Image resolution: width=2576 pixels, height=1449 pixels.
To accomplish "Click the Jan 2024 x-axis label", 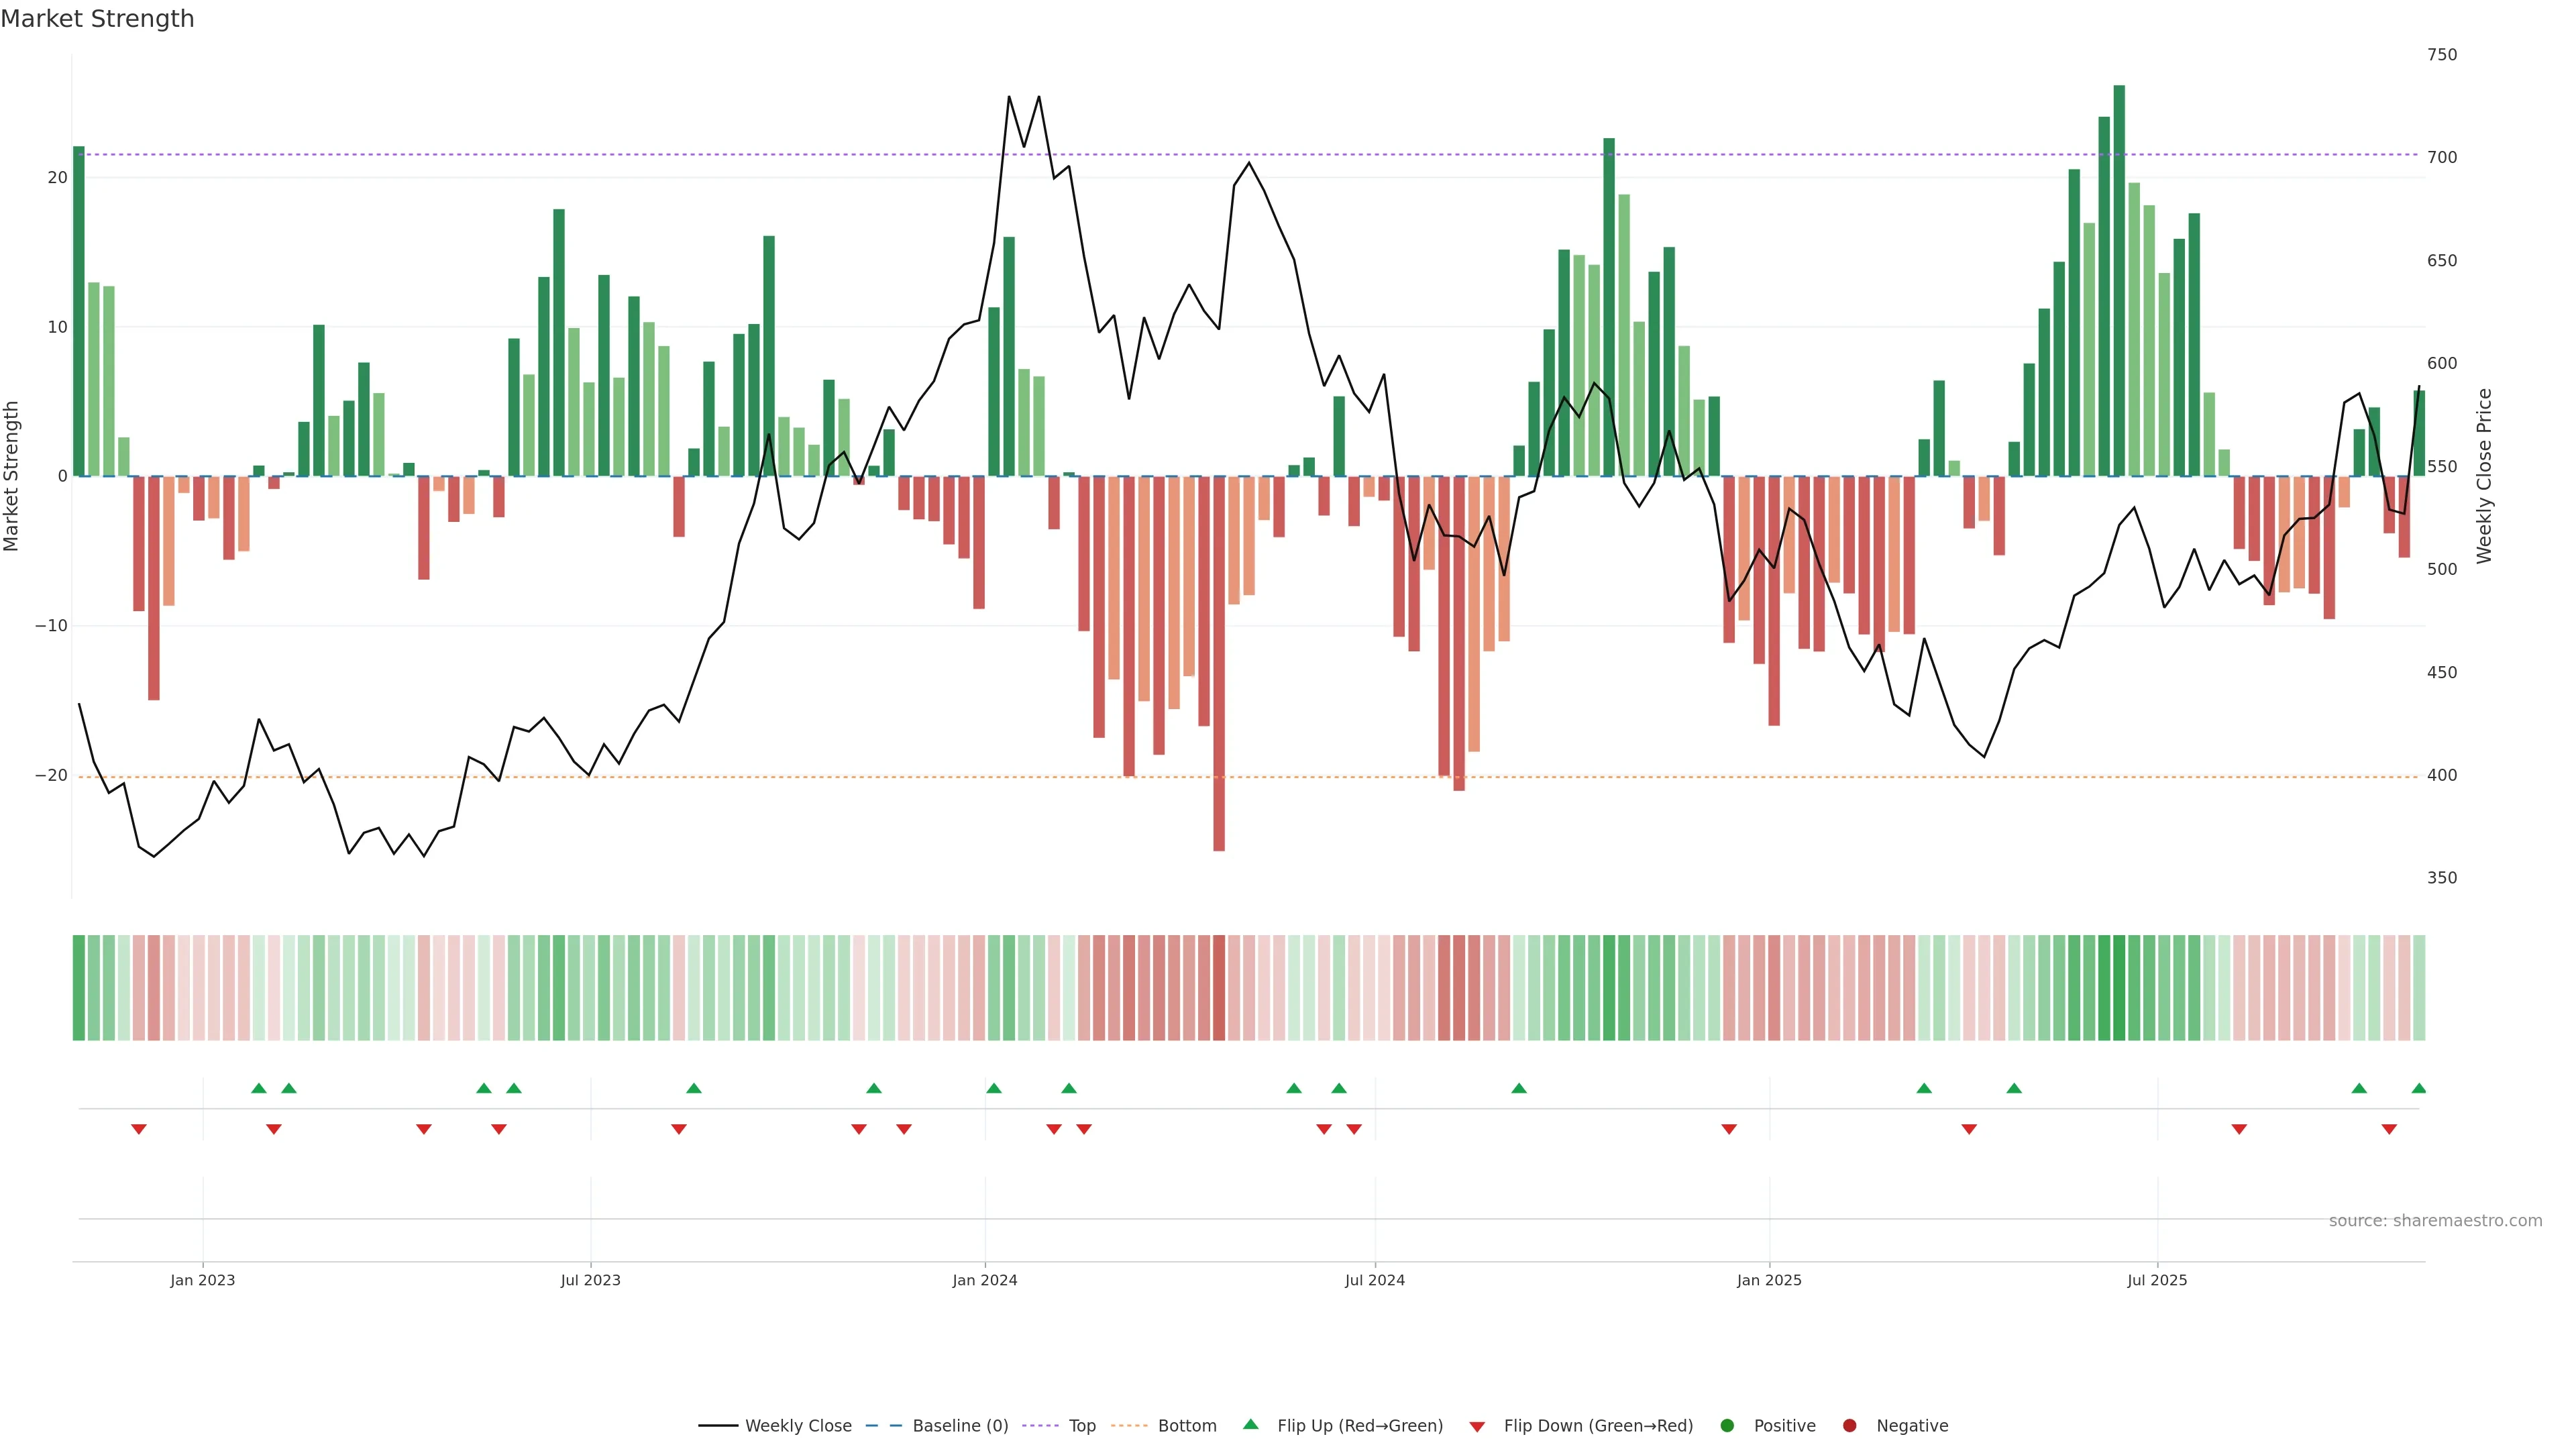I will coord(984,1280).
